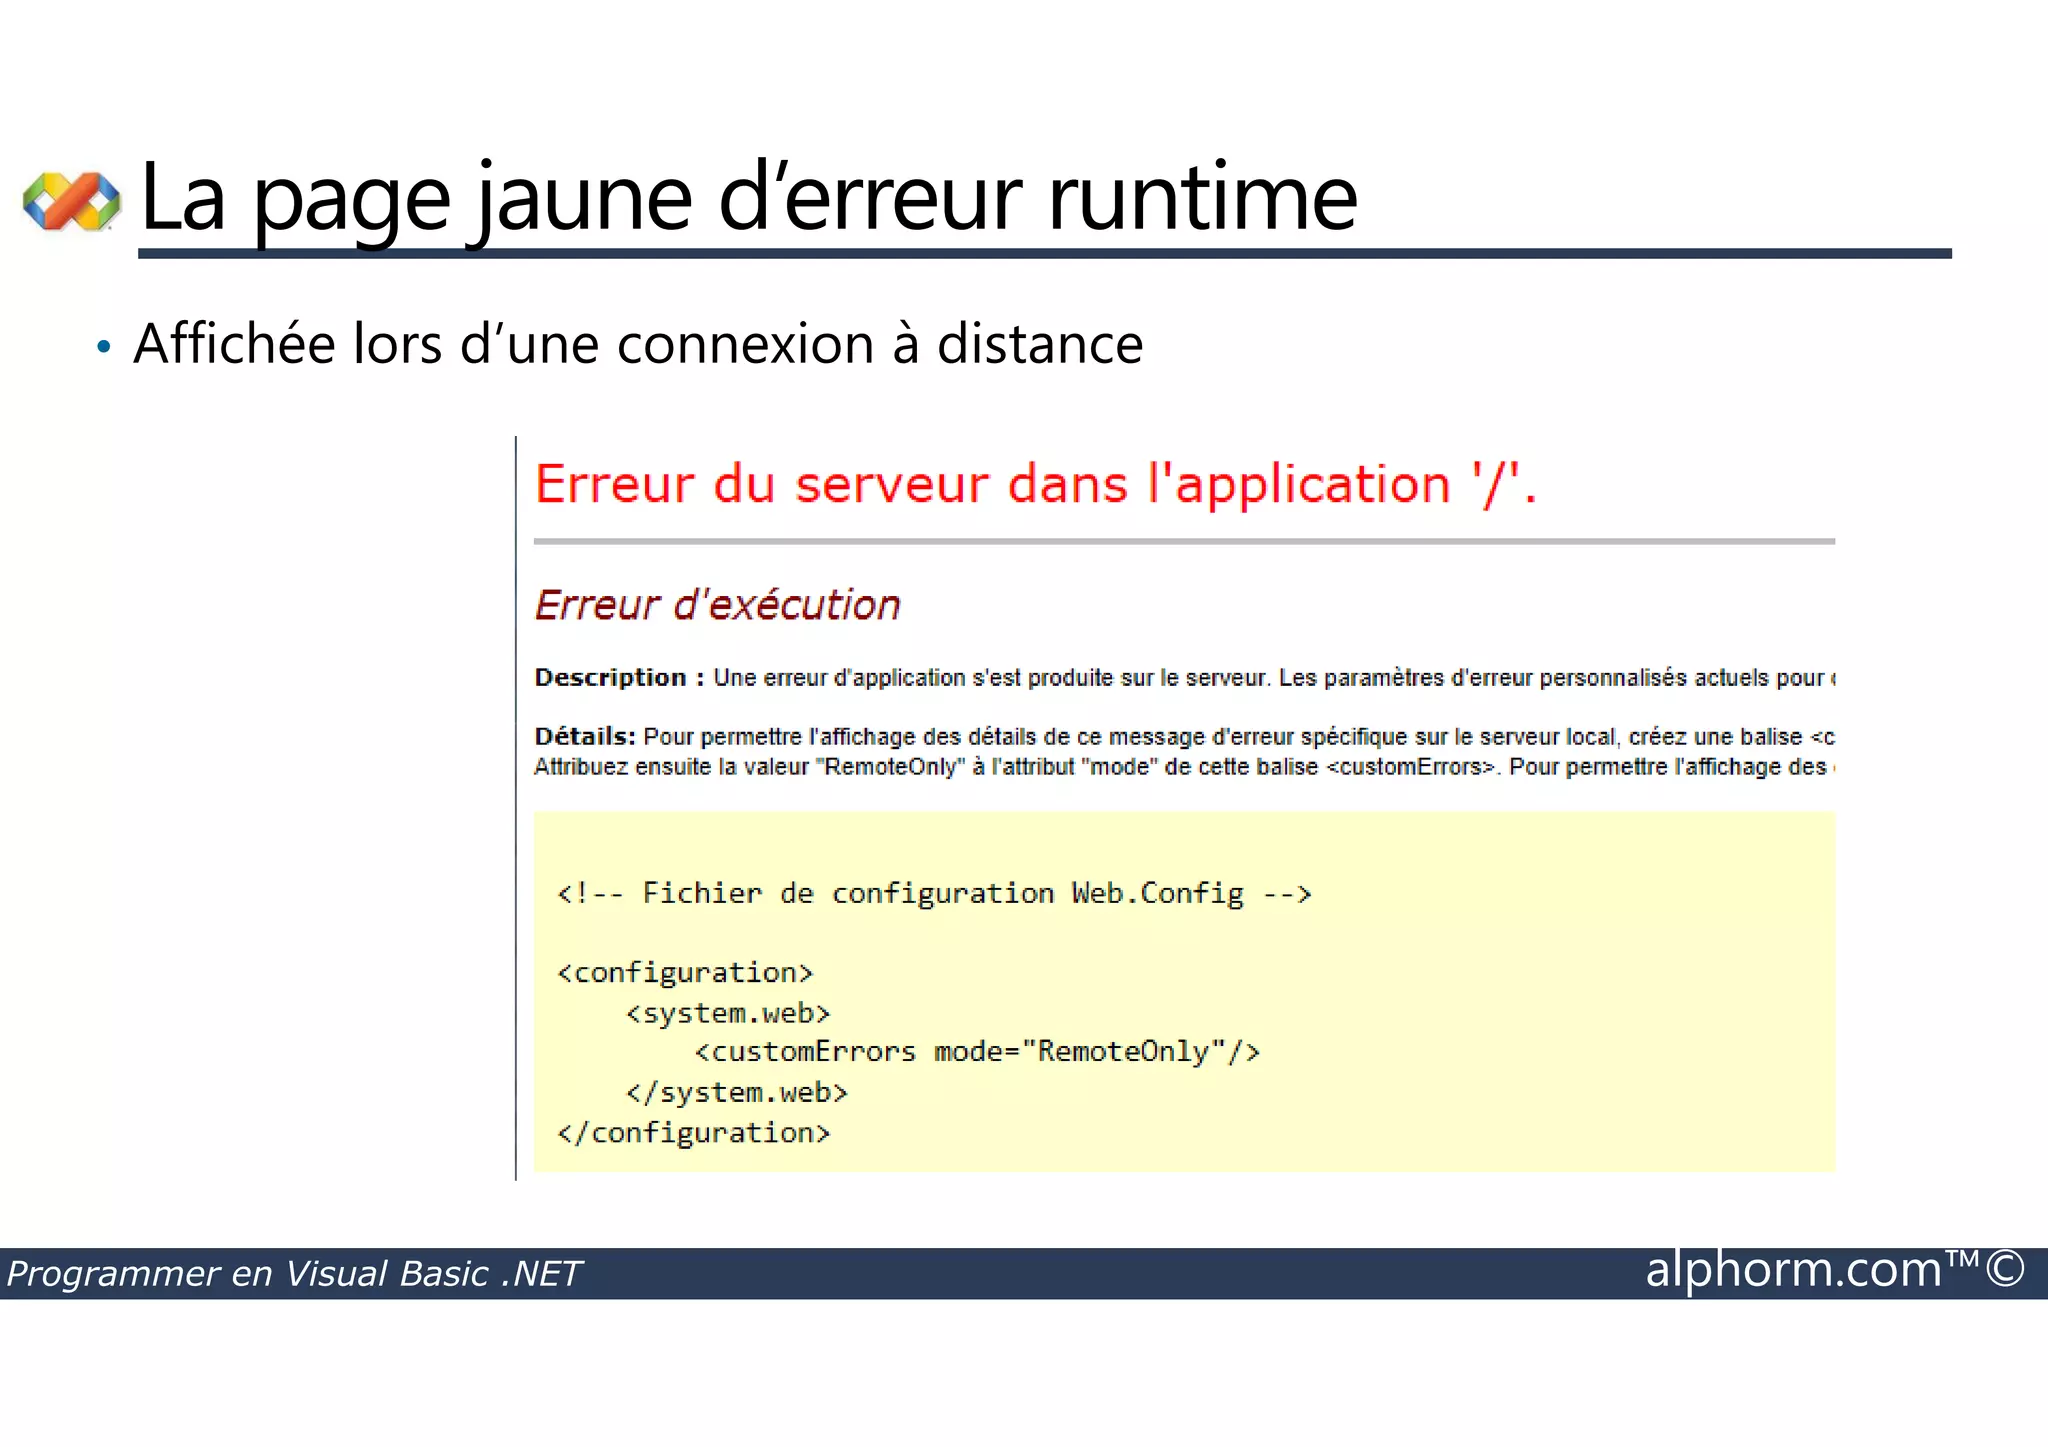Click footer text 'Programmer en Visual Basic .NET'
2048x1447 pixels.
click(293, 1274)
